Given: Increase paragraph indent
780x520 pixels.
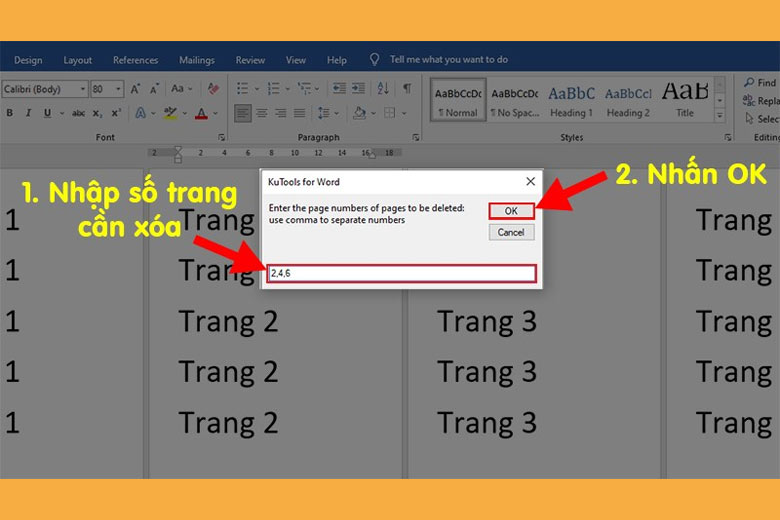Looking at the screenshot, I should point(359,89).
